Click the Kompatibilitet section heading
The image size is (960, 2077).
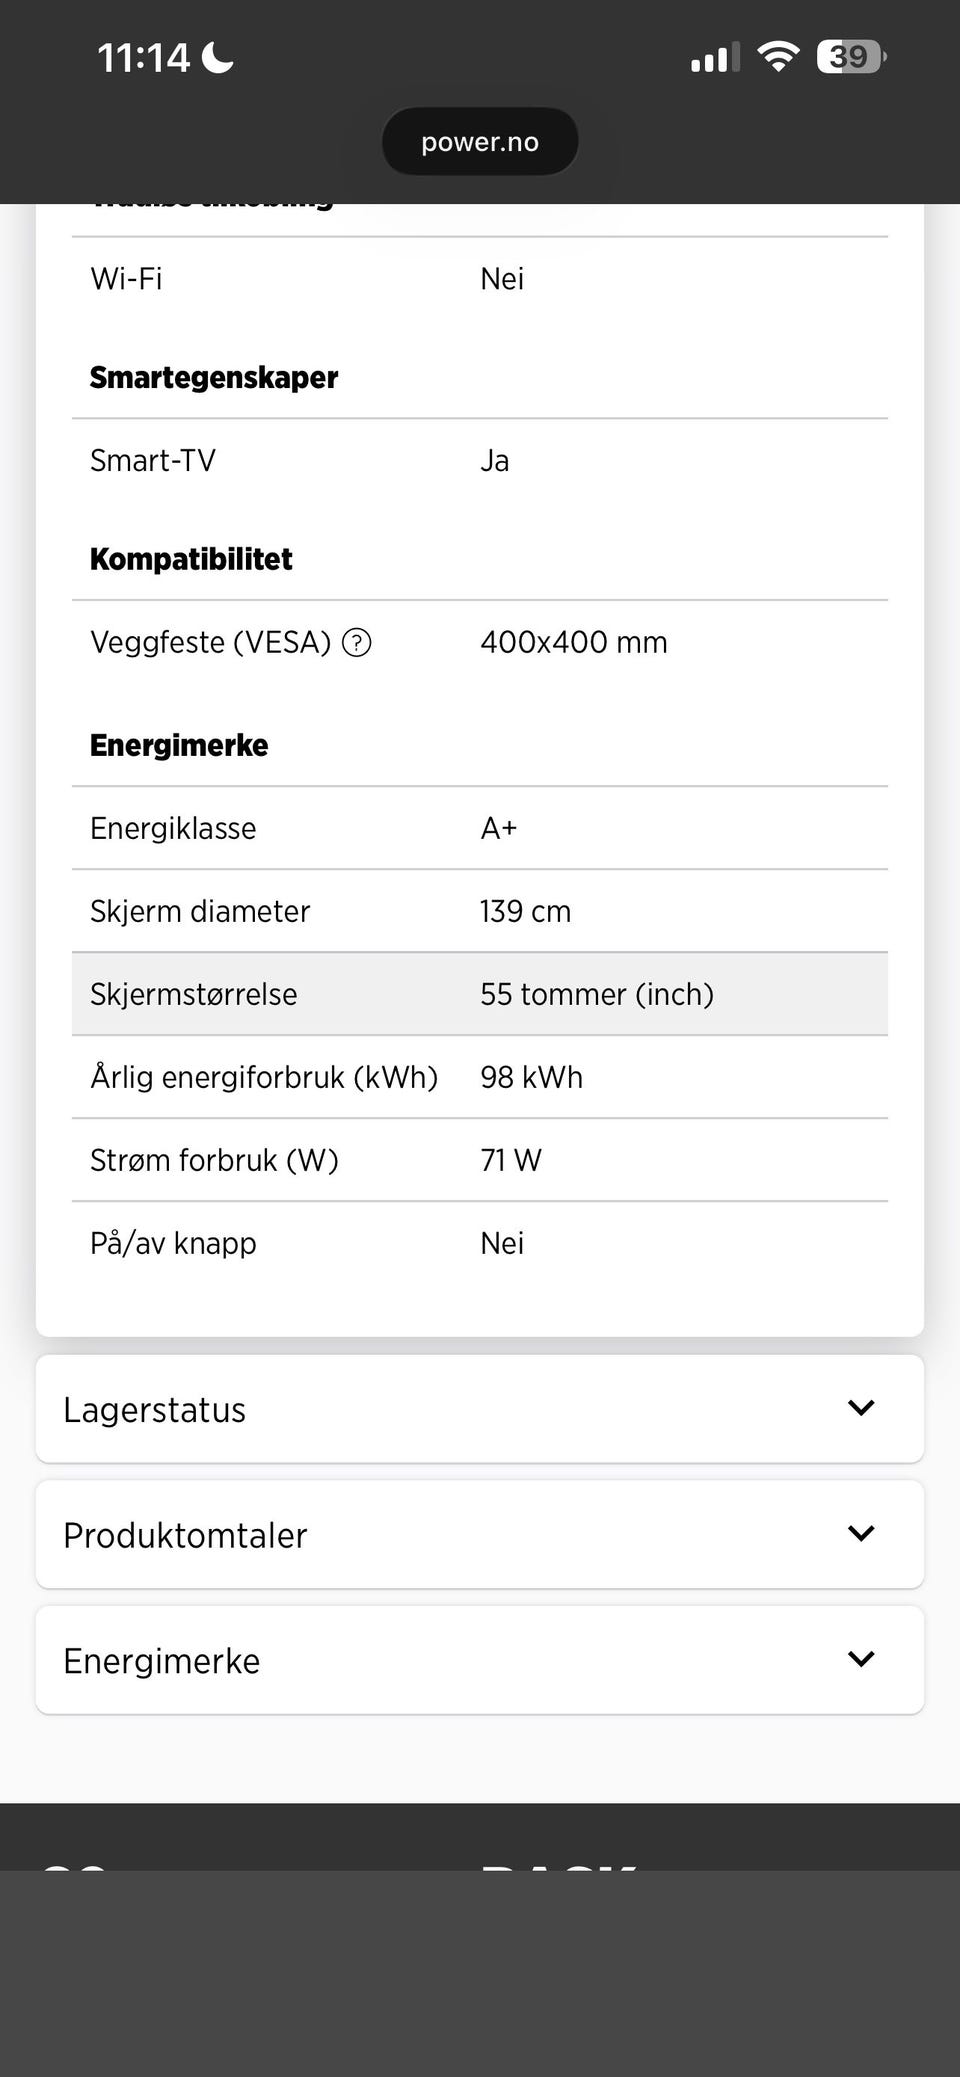(191, 559)
